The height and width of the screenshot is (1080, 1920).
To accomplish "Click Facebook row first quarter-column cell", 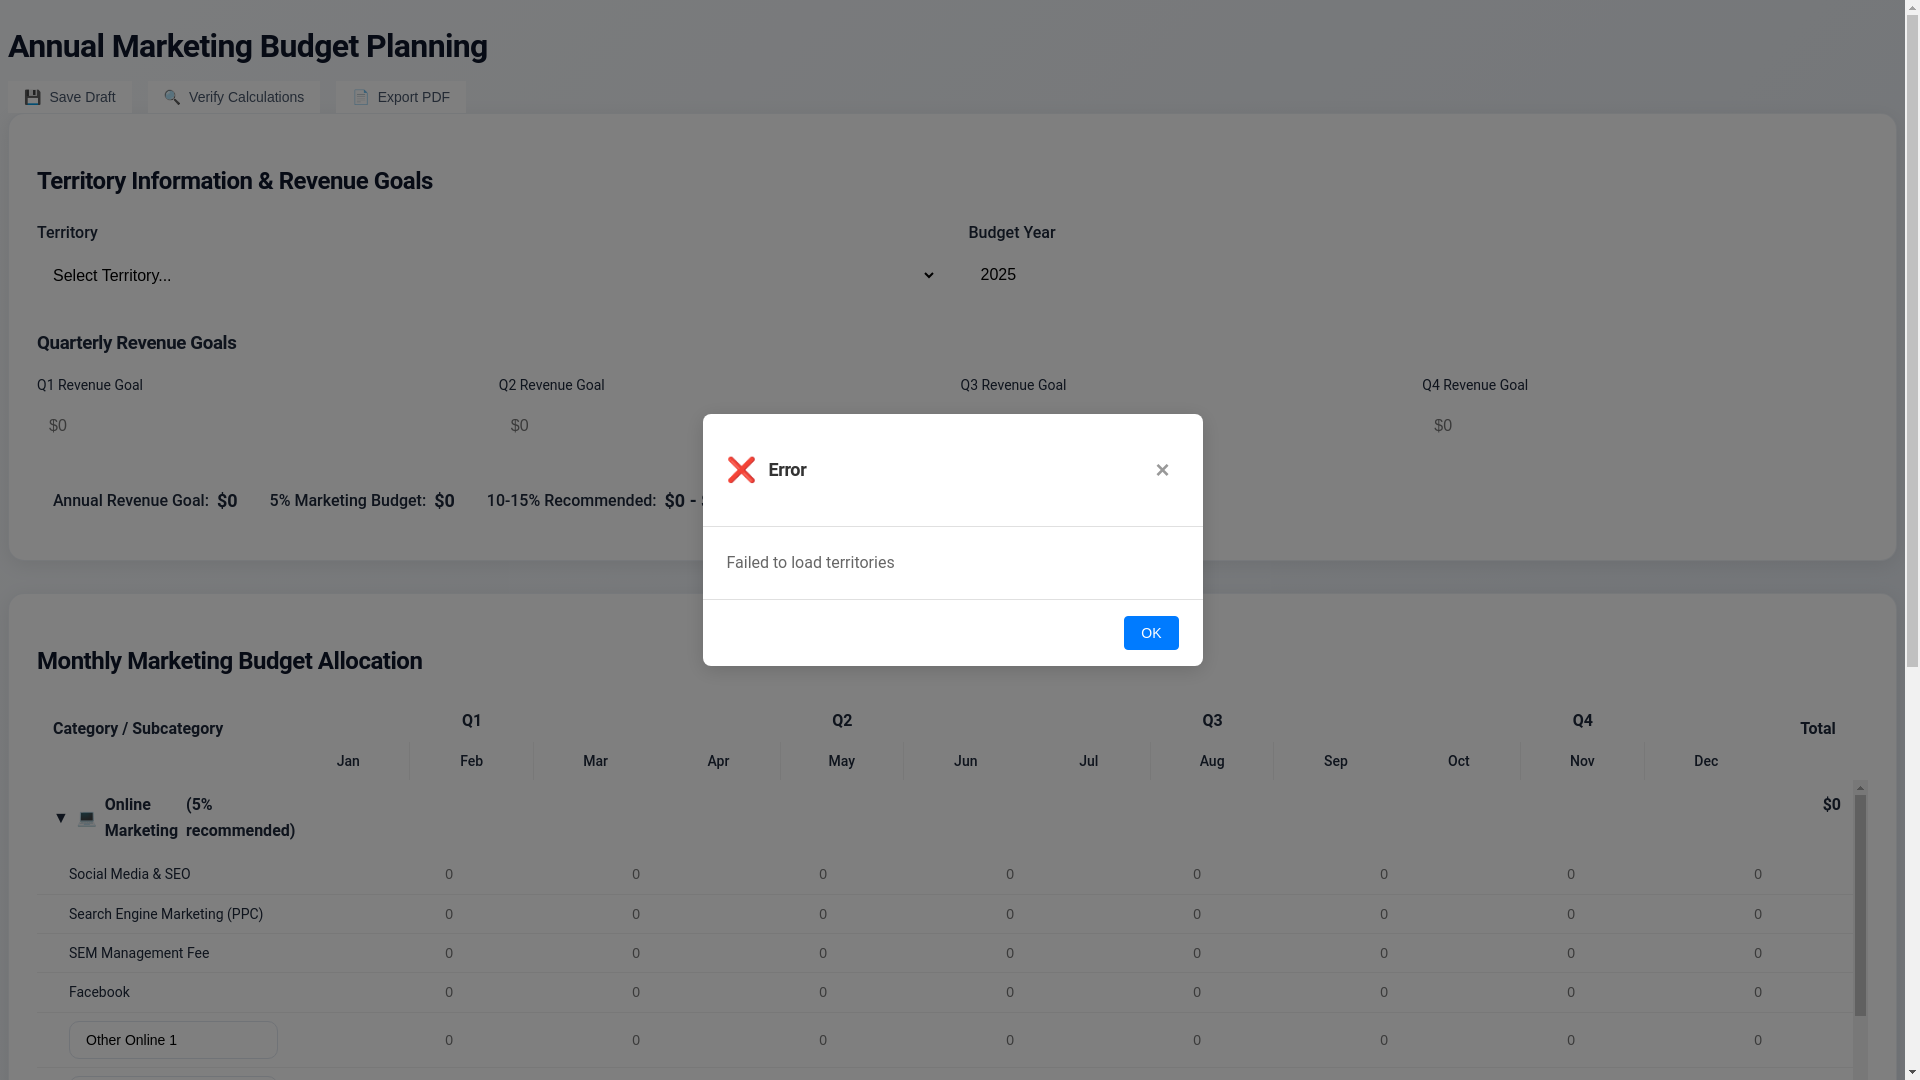I will point(449,992).
